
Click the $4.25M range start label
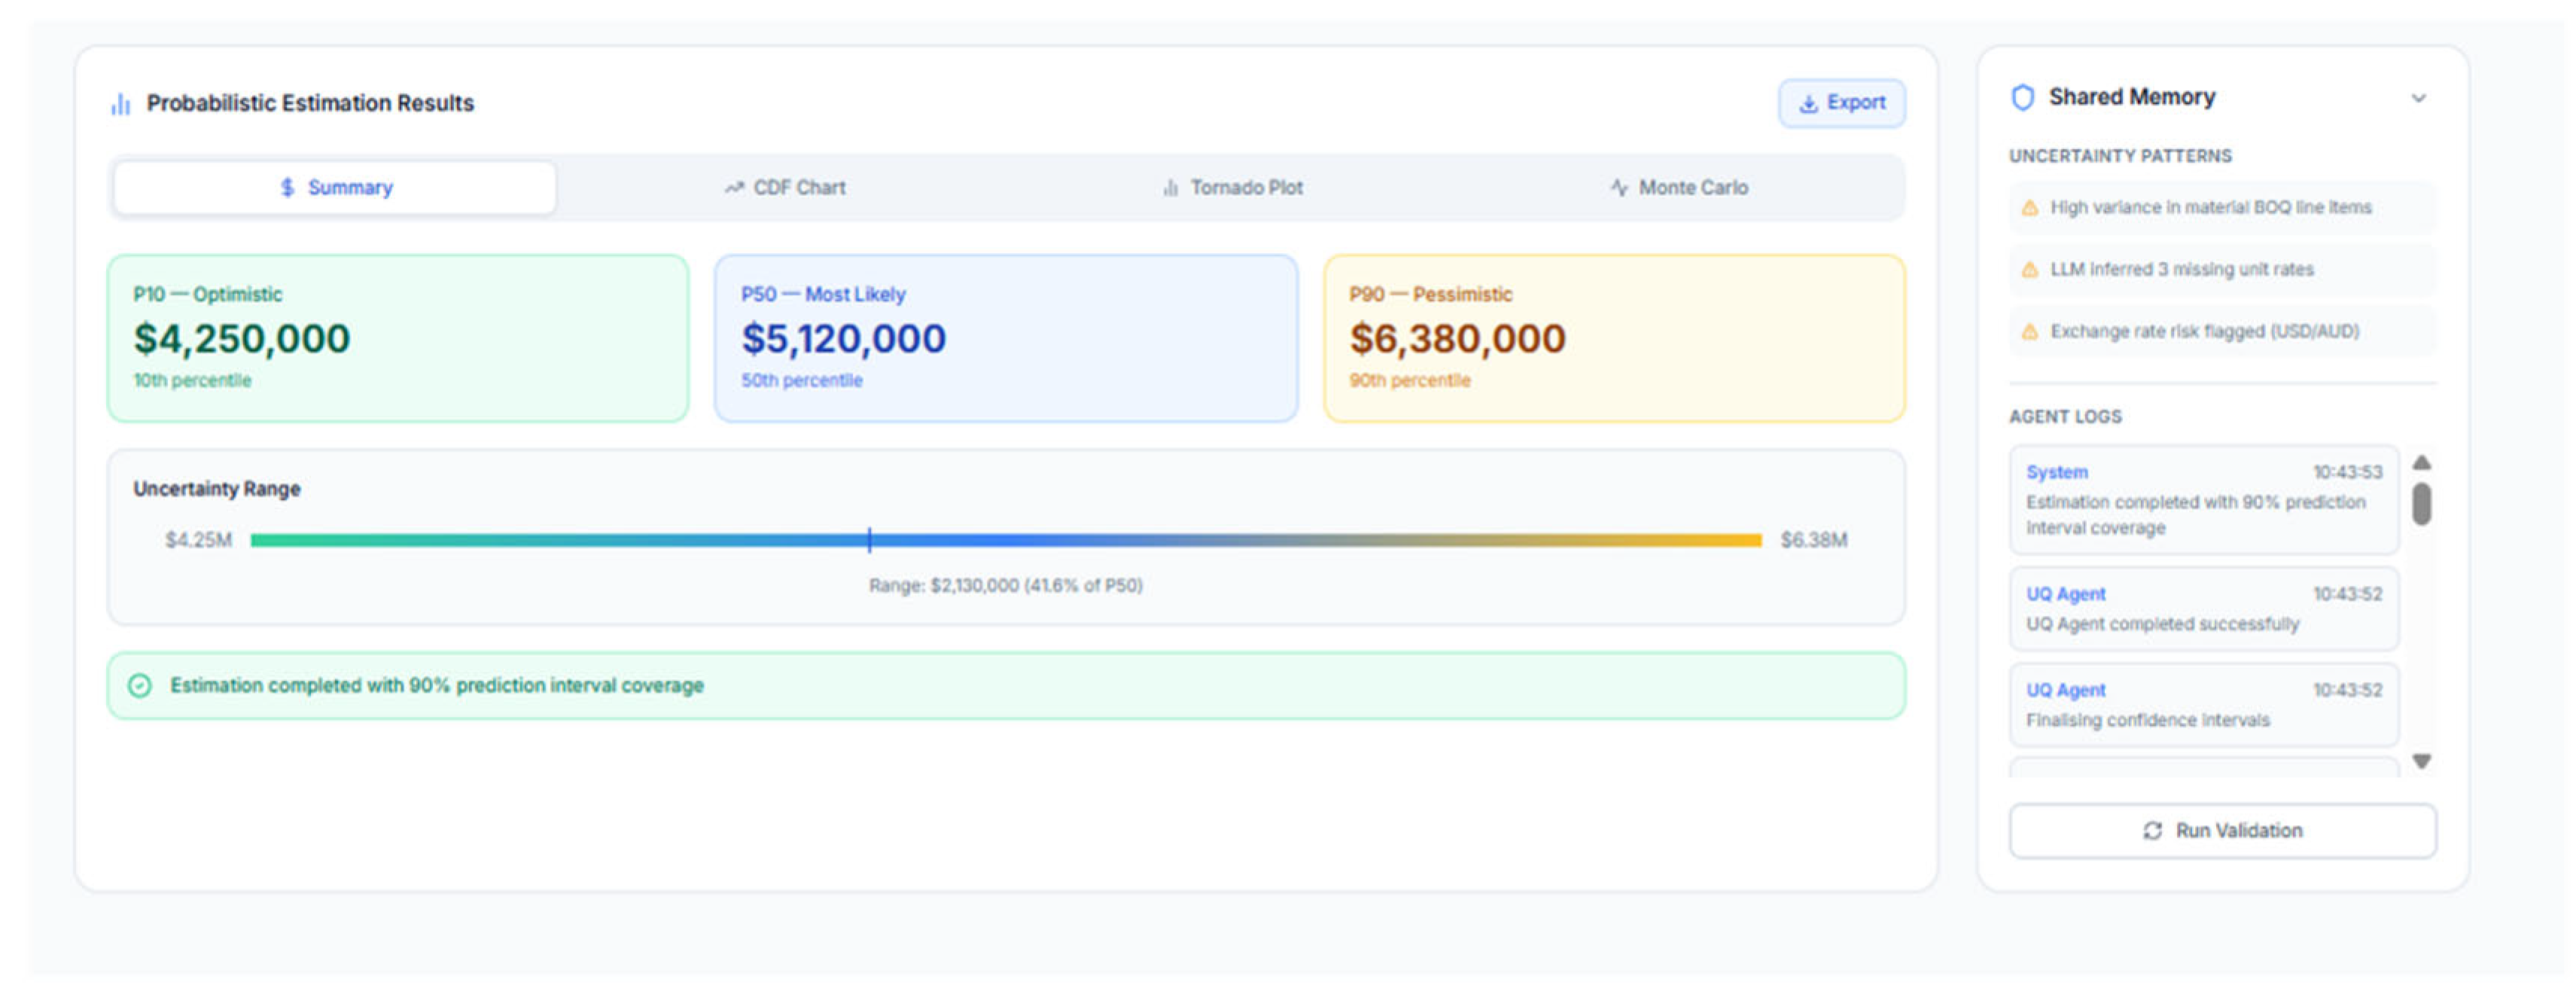tap(198, 541)
